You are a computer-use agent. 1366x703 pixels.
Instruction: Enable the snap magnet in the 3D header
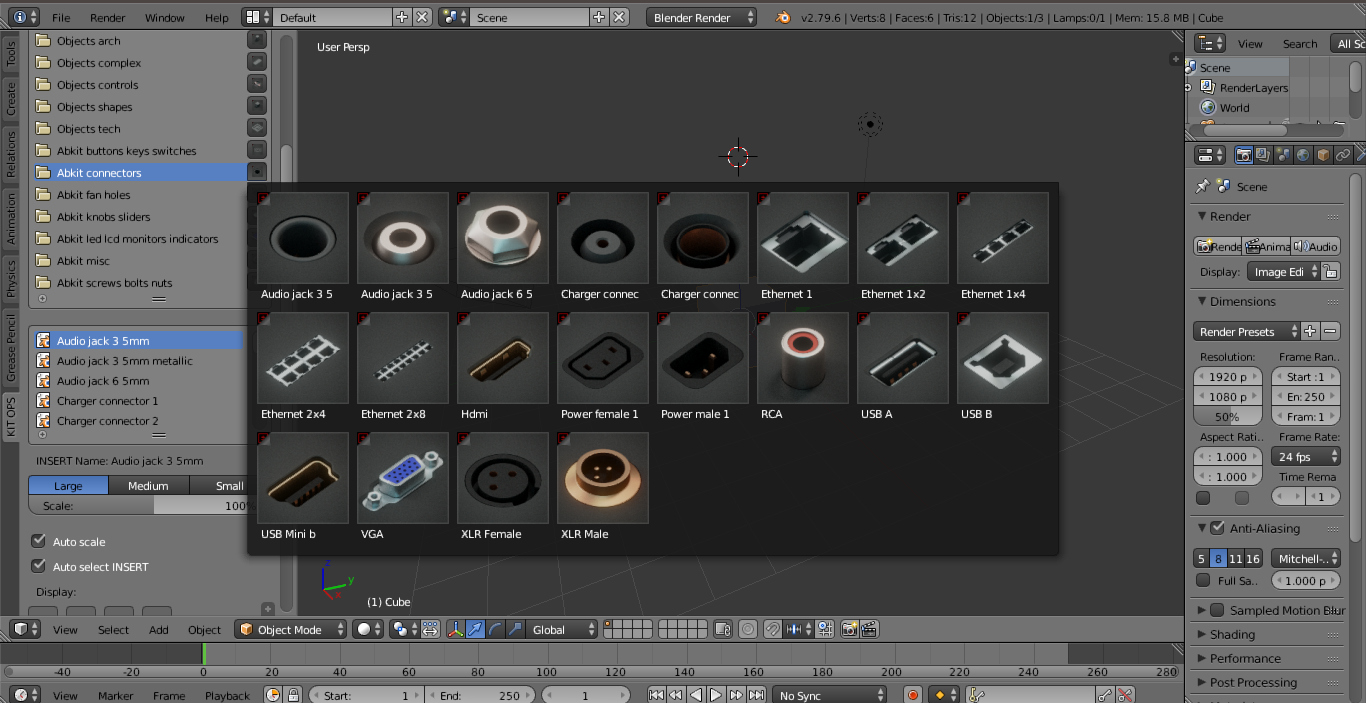(773, 630)
